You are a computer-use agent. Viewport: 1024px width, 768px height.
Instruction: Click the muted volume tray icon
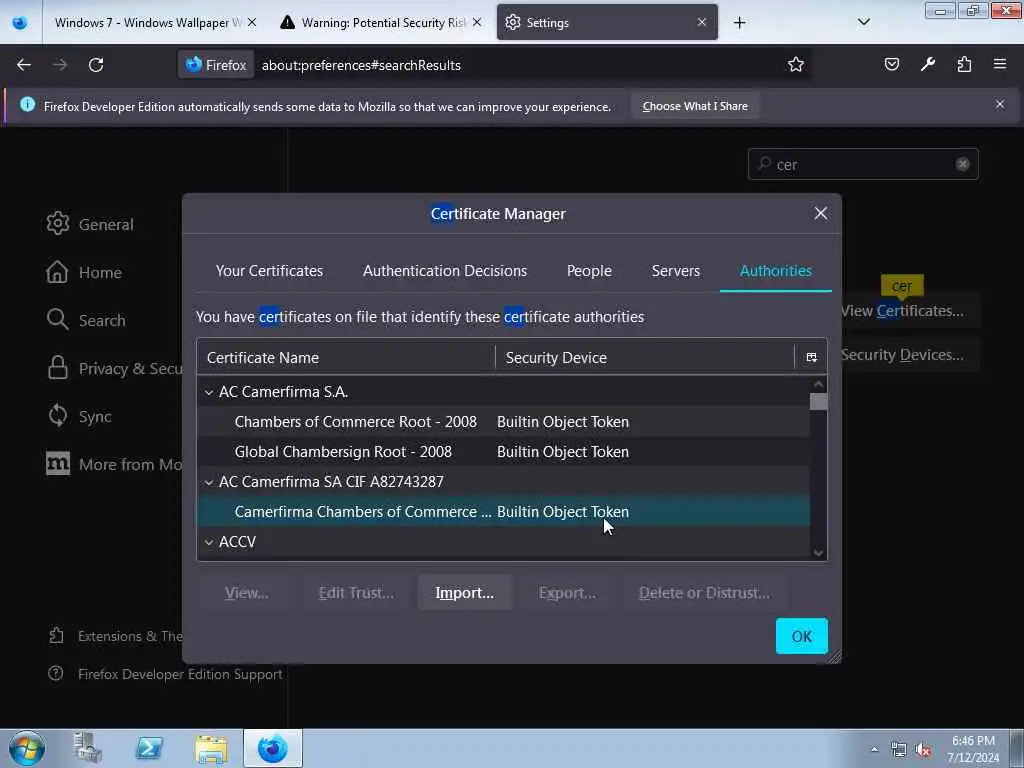923,750
